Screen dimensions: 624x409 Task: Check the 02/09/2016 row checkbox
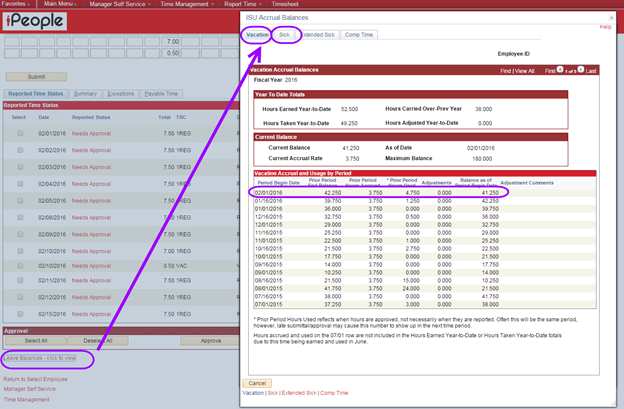pyautogui.click(x=20, y=234)
